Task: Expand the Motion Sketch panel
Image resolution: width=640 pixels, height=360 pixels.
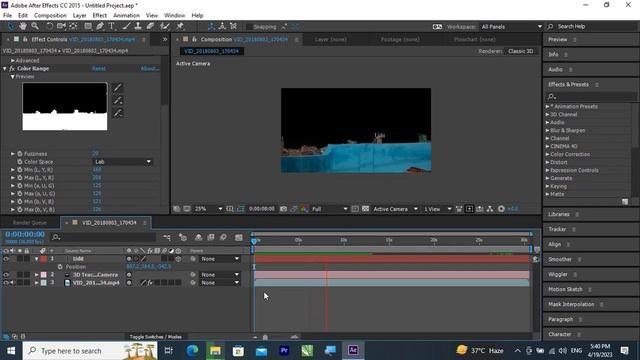Action: pos(565,289)
